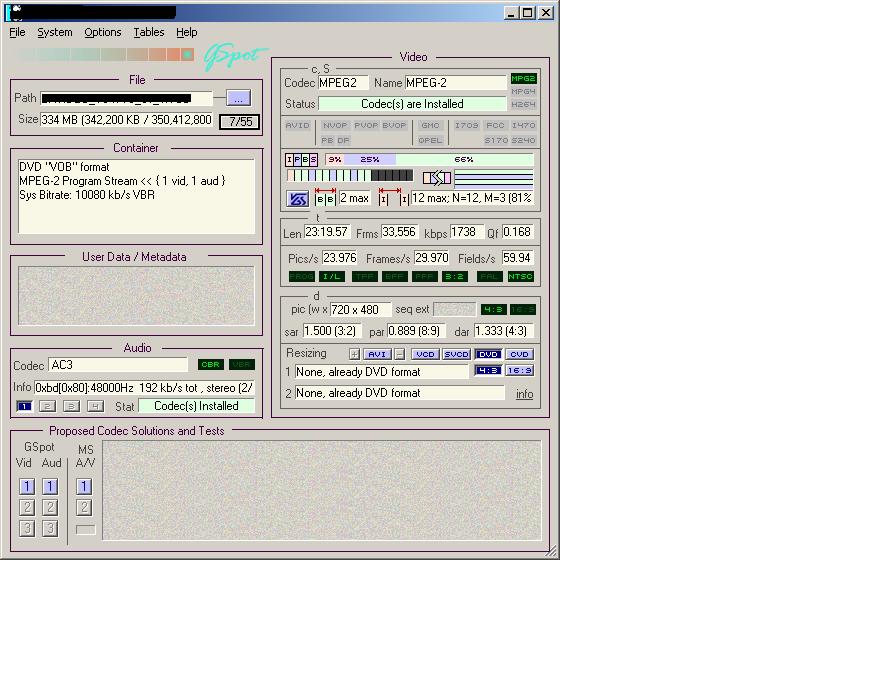
Task: Click the plus button beside AVI
Action: [x=354, y=354]
